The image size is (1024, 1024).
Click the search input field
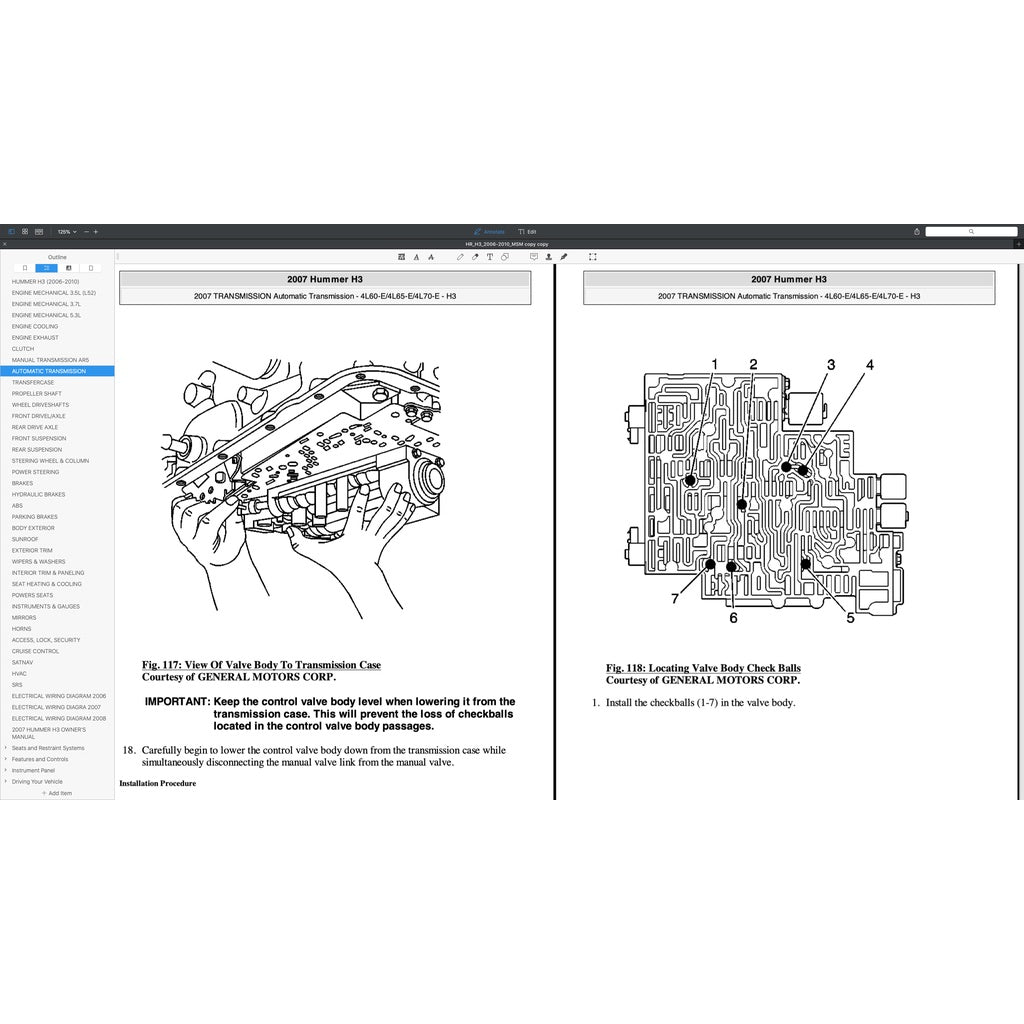pyautogui.click(x=970, y=232)
